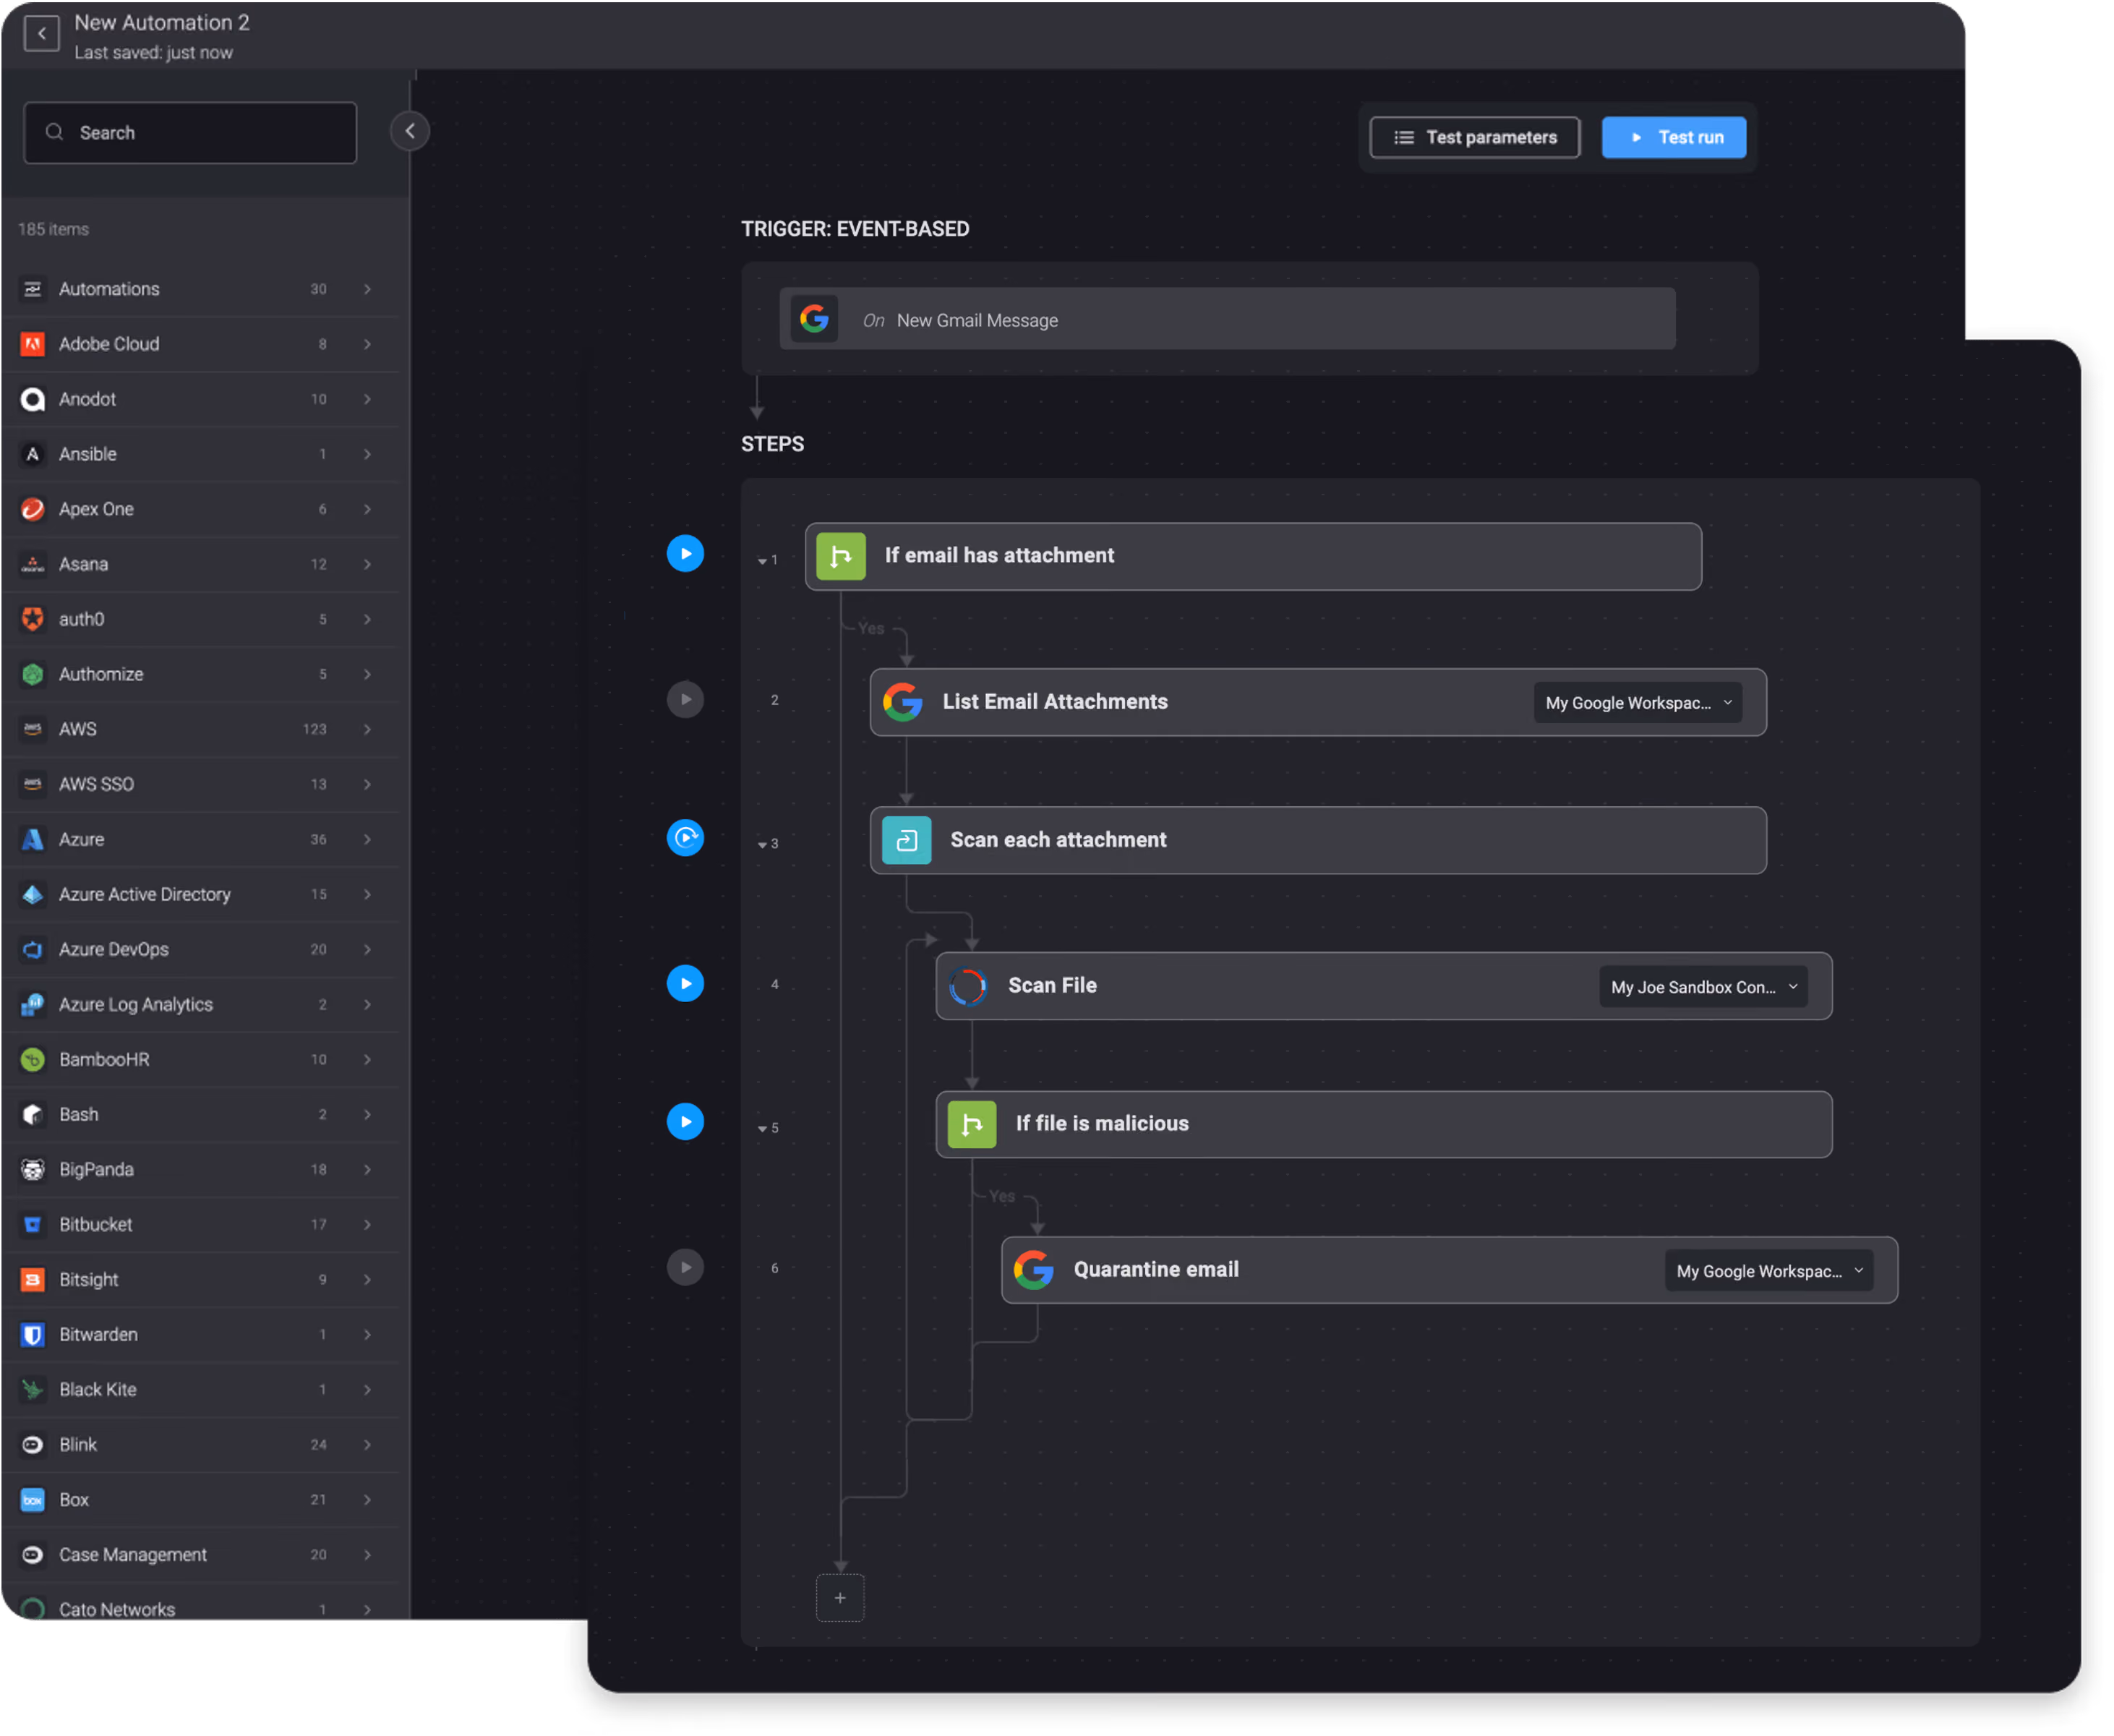The height and width of the screenshot is (1736, 2114).
Task: Run the loop at step 3 using its blue icon
Action: point(686,839)
